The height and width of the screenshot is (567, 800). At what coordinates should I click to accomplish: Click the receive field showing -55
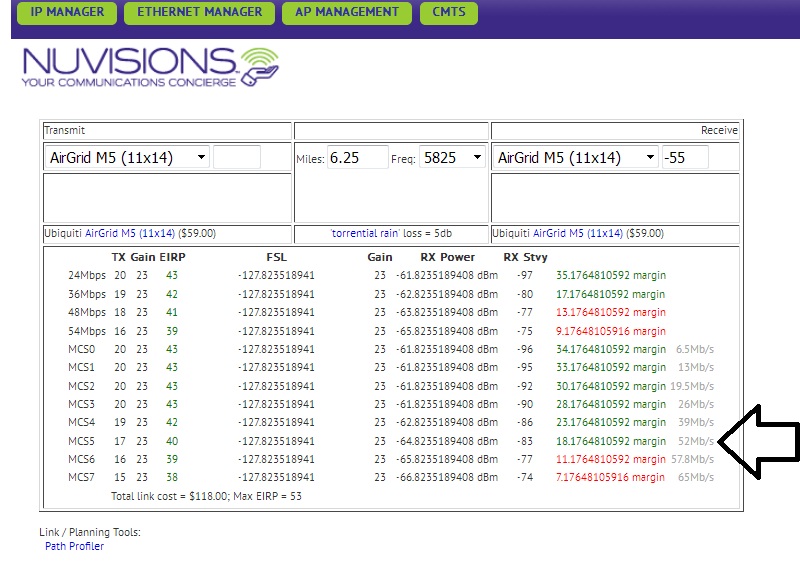click(685, 157)
